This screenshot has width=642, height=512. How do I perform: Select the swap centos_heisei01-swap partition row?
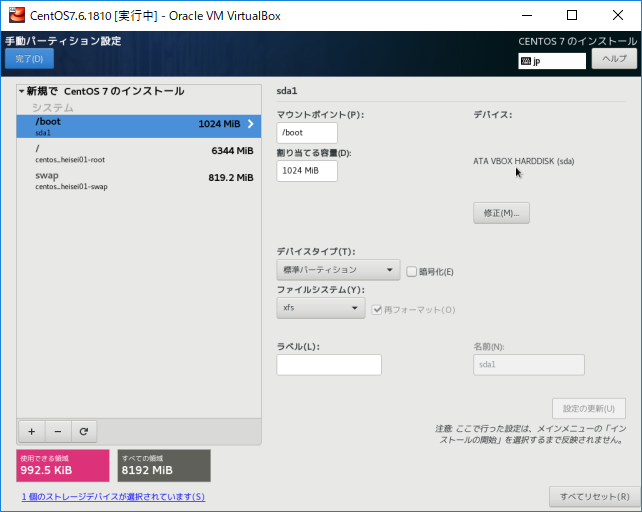tap(139, 180)
